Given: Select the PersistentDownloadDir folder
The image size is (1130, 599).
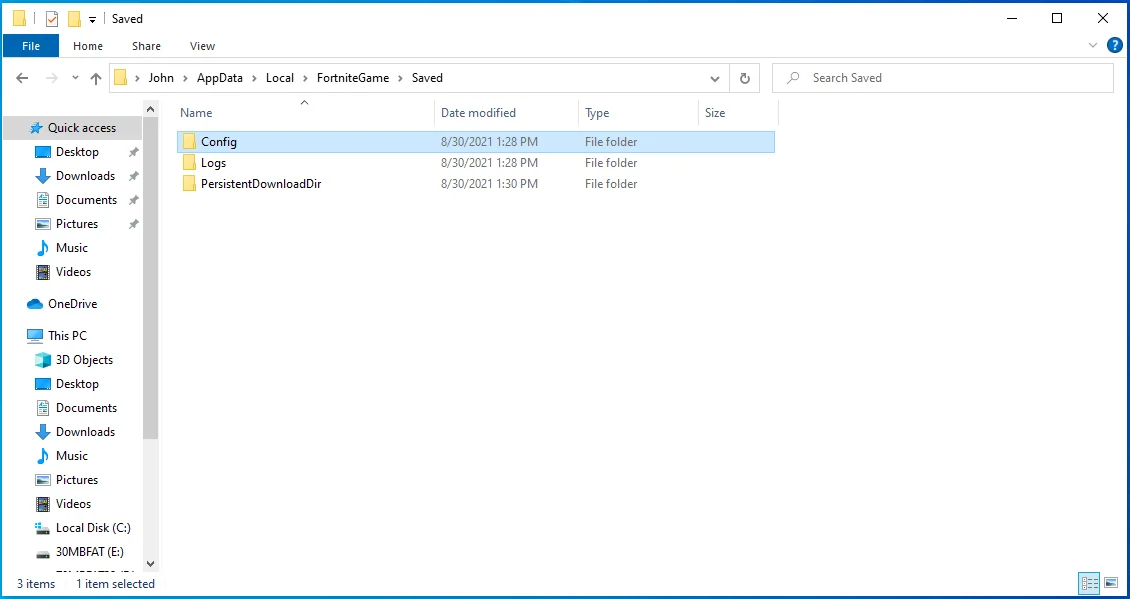Looking at the screenshot, I should (x=476, y=184).
